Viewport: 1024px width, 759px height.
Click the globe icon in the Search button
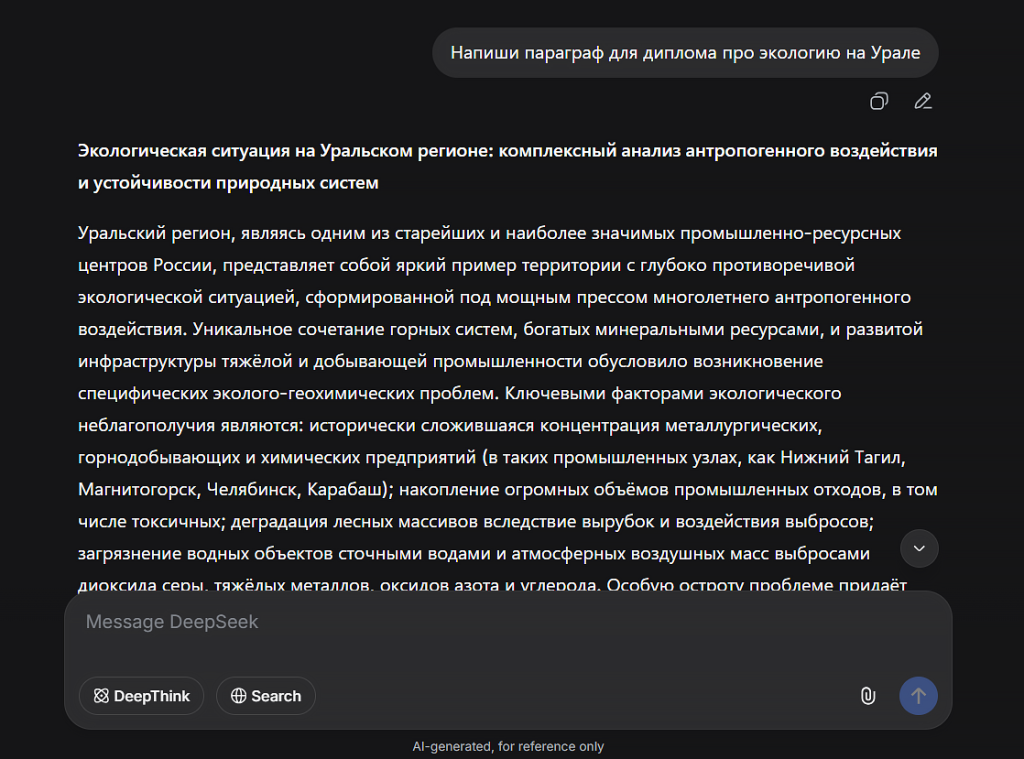(237, 696)
